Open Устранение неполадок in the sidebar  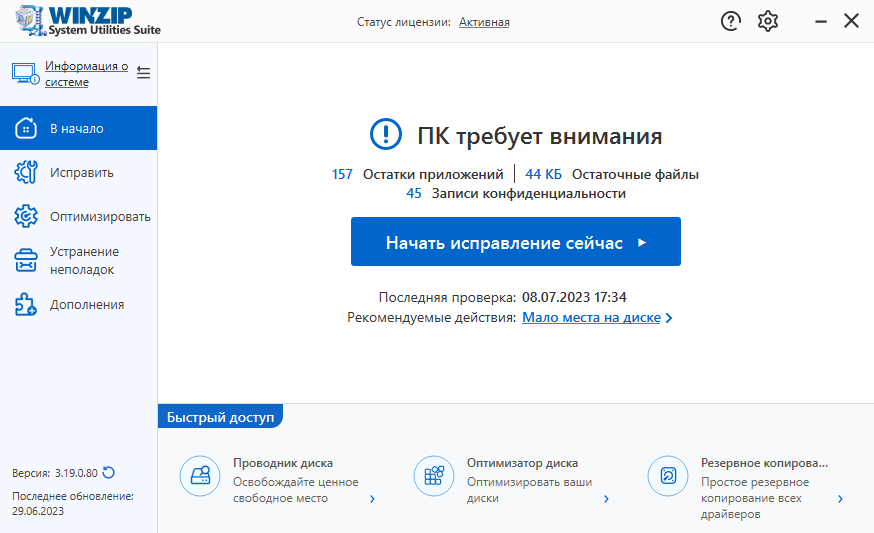tap(78, 260)
